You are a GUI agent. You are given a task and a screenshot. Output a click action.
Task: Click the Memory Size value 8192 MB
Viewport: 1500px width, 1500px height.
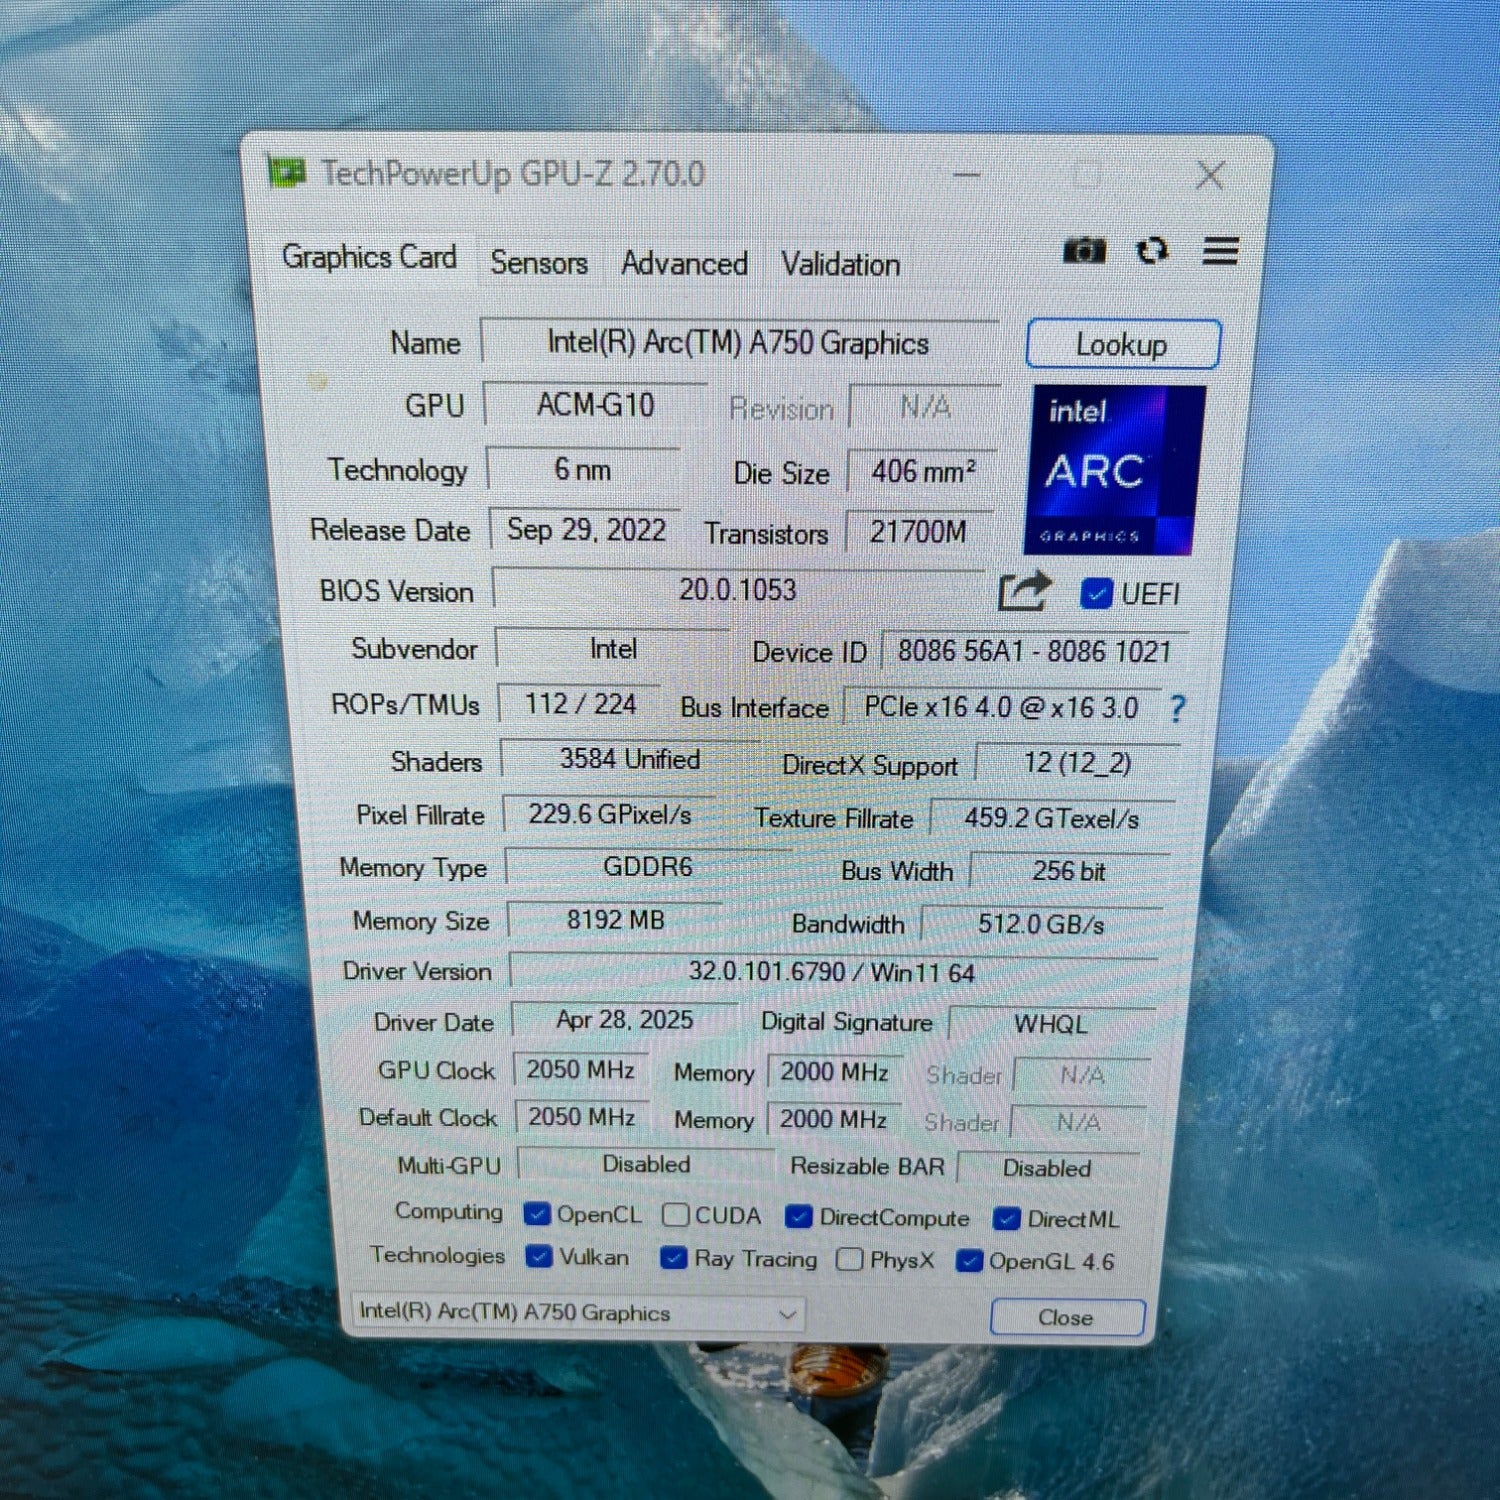[x=615, y=919]
